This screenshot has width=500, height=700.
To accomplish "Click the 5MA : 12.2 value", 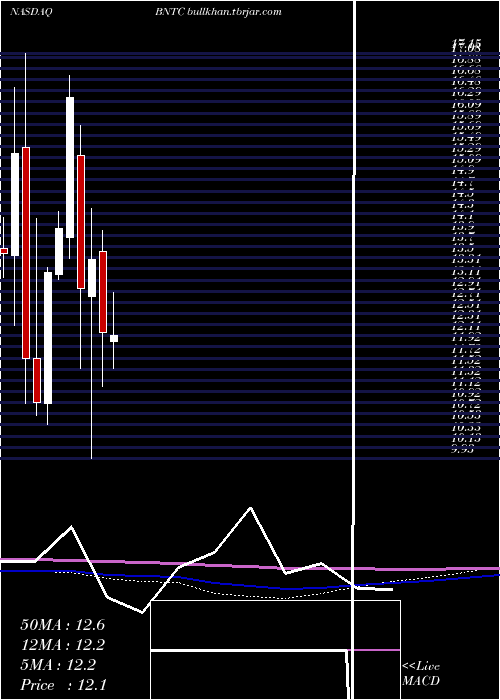I will (58, 665).
